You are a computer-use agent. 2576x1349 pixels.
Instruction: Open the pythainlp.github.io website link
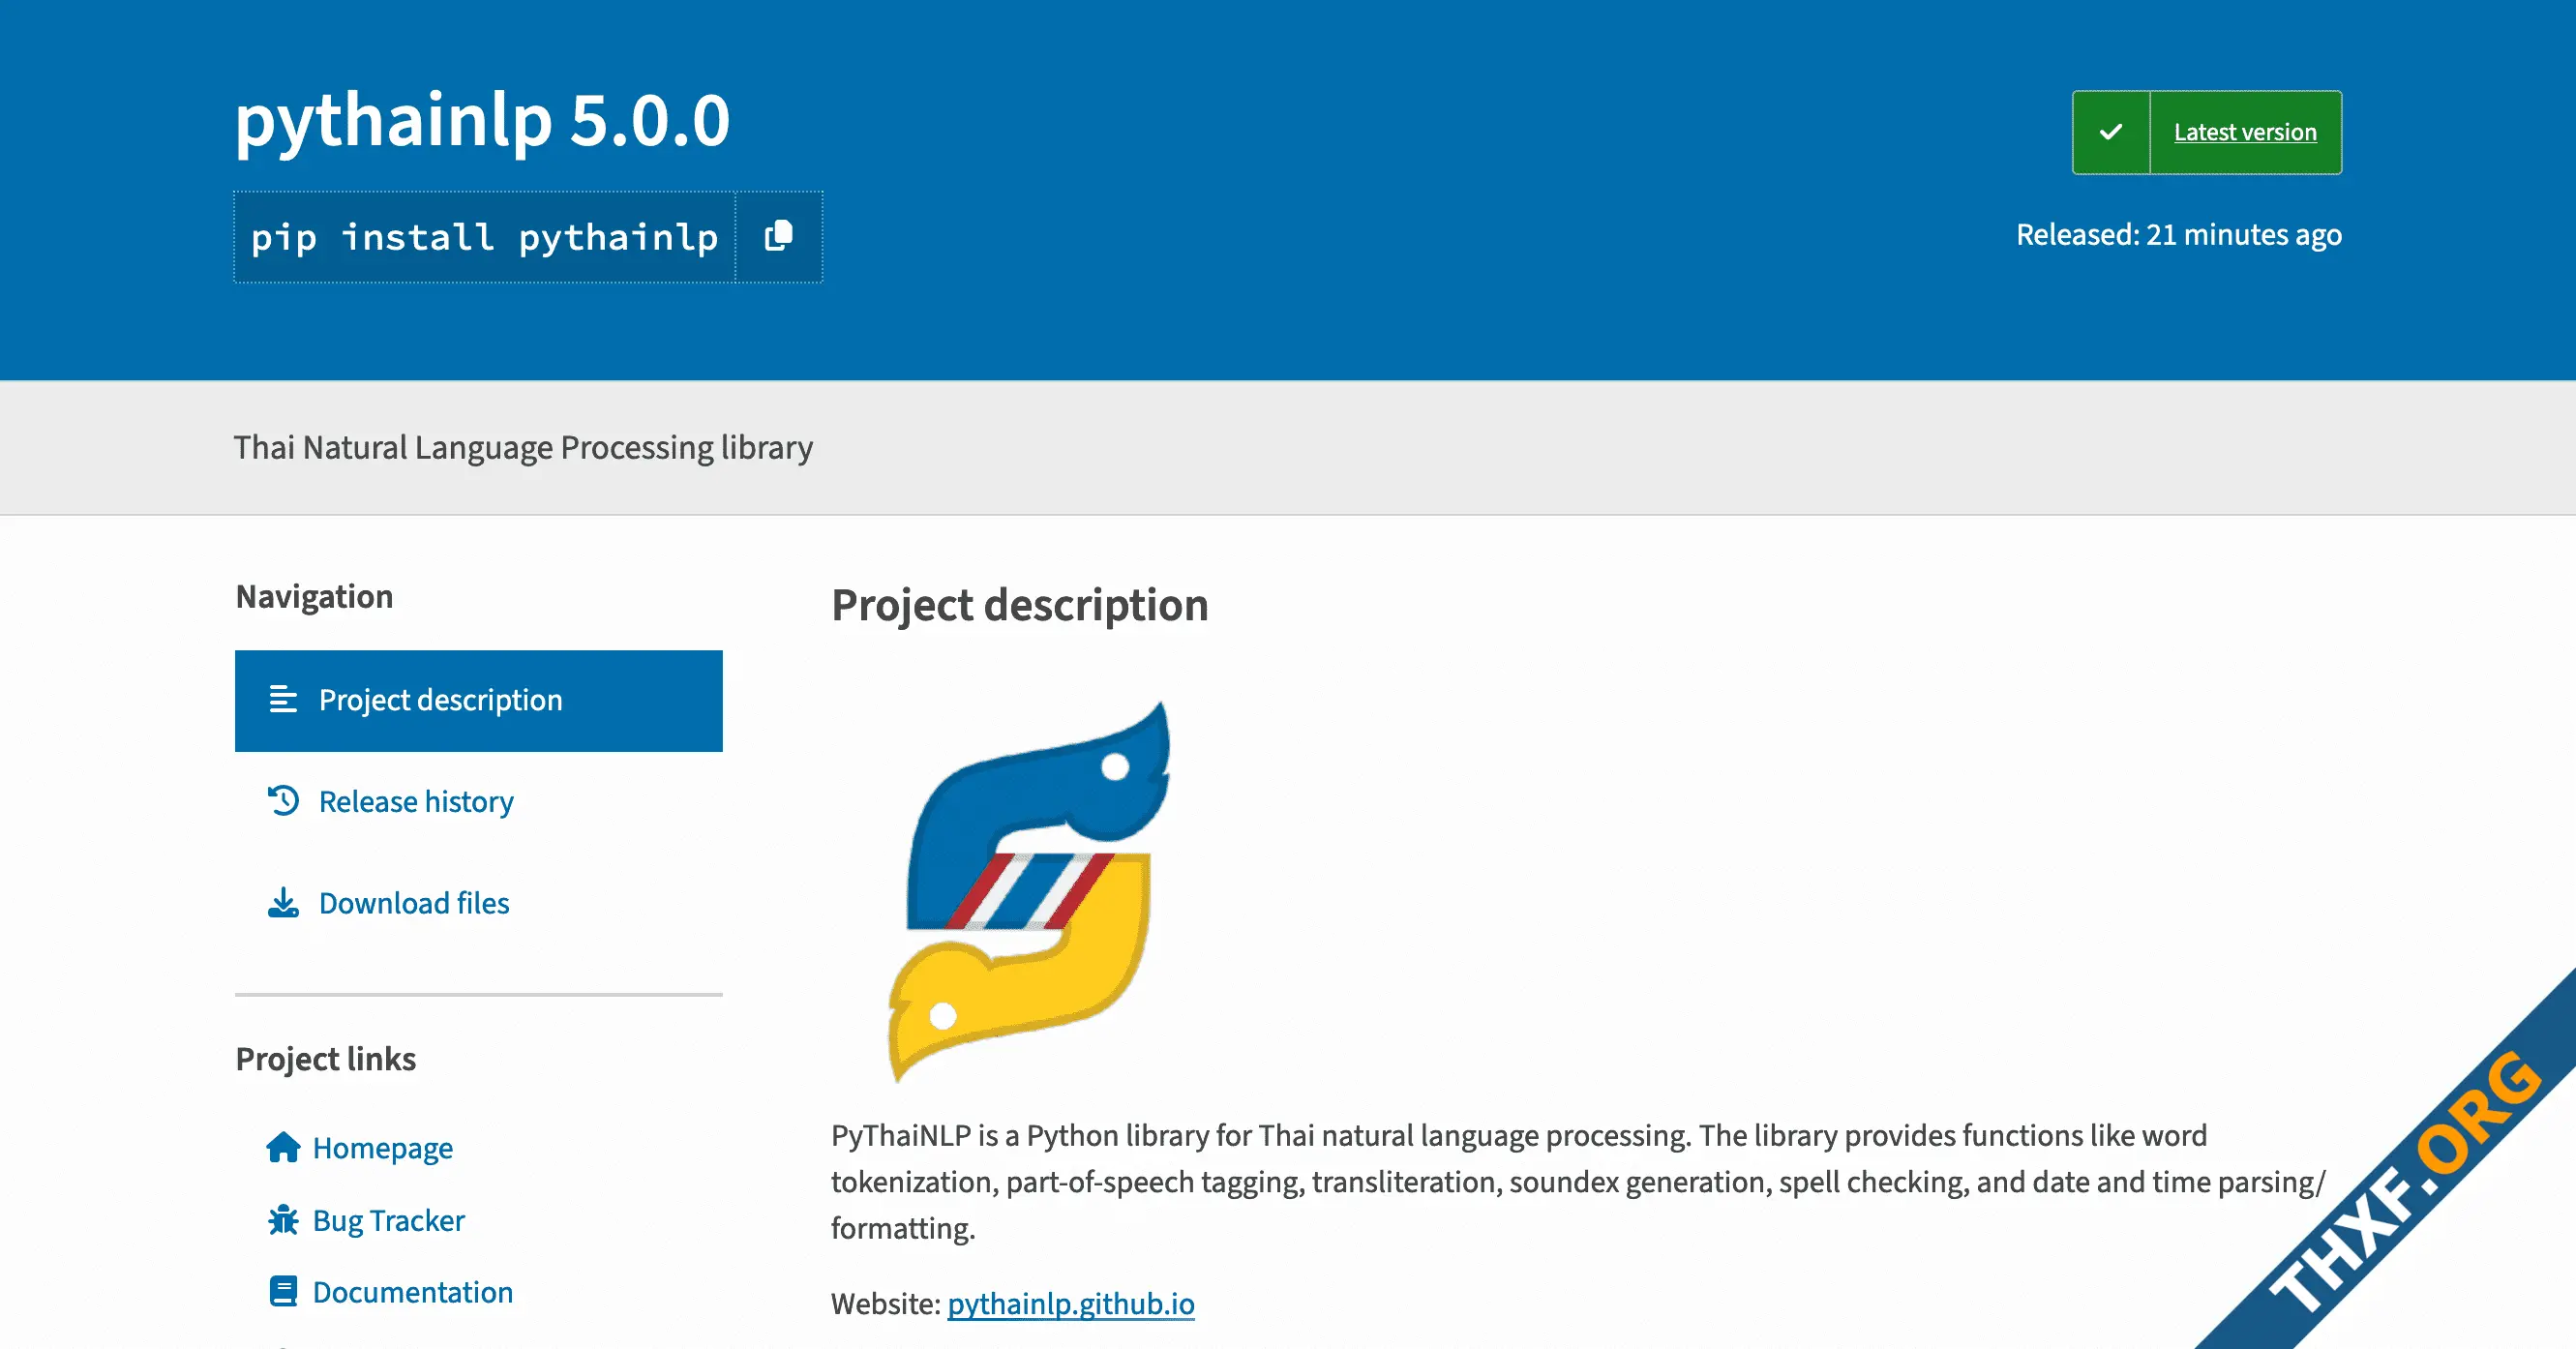1070,1303
